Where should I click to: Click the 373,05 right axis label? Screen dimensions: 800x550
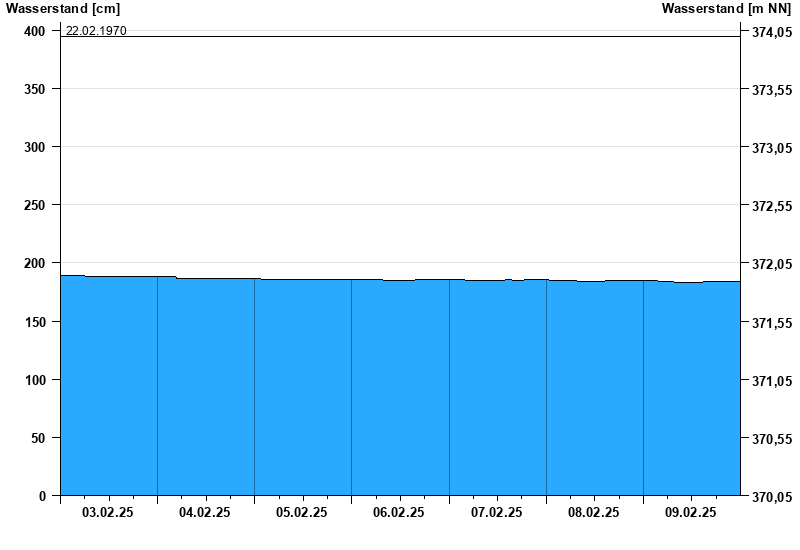click(770, 148)
